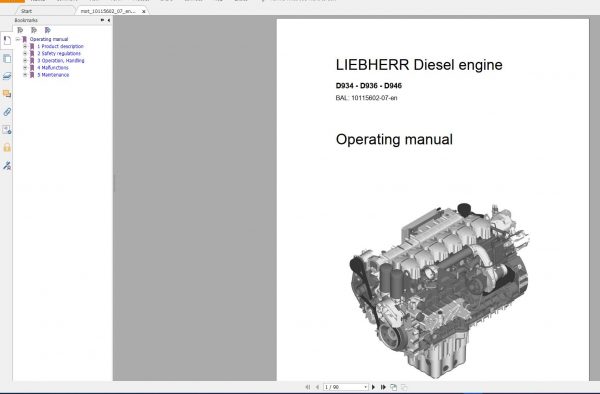Expand the 5 Maintenance bookmark

pyautogui.click(x=25, y=75)
